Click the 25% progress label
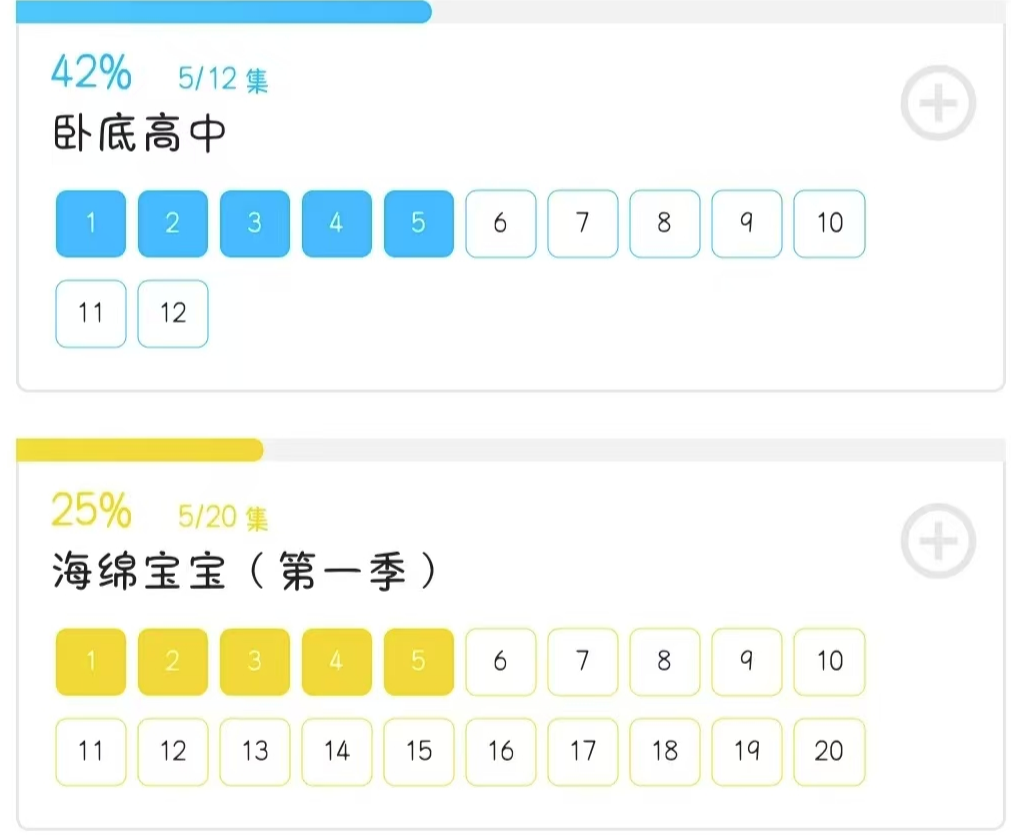Screen dimensions: 1011x835 click(91, 511)
